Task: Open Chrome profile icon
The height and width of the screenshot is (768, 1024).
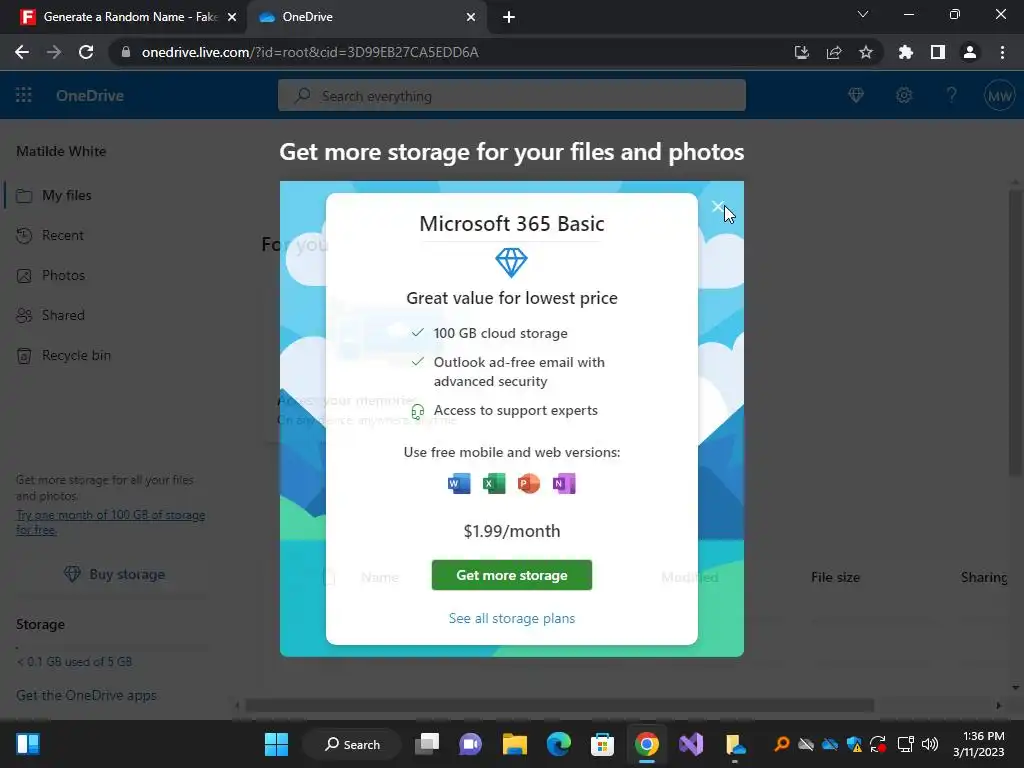Action: (x=969, y=52)
